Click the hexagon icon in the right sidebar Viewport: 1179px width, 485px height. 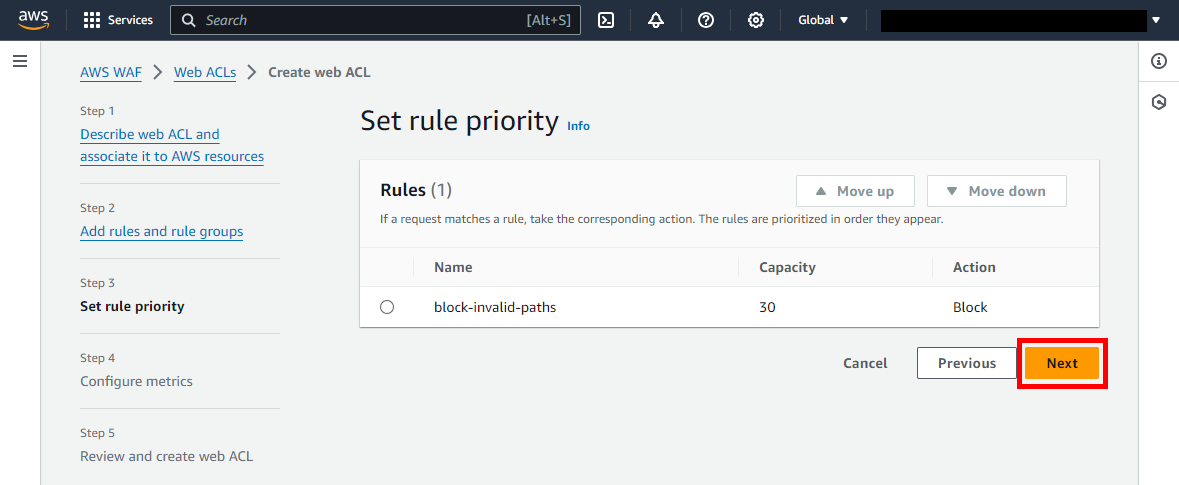pos(1159,102)
